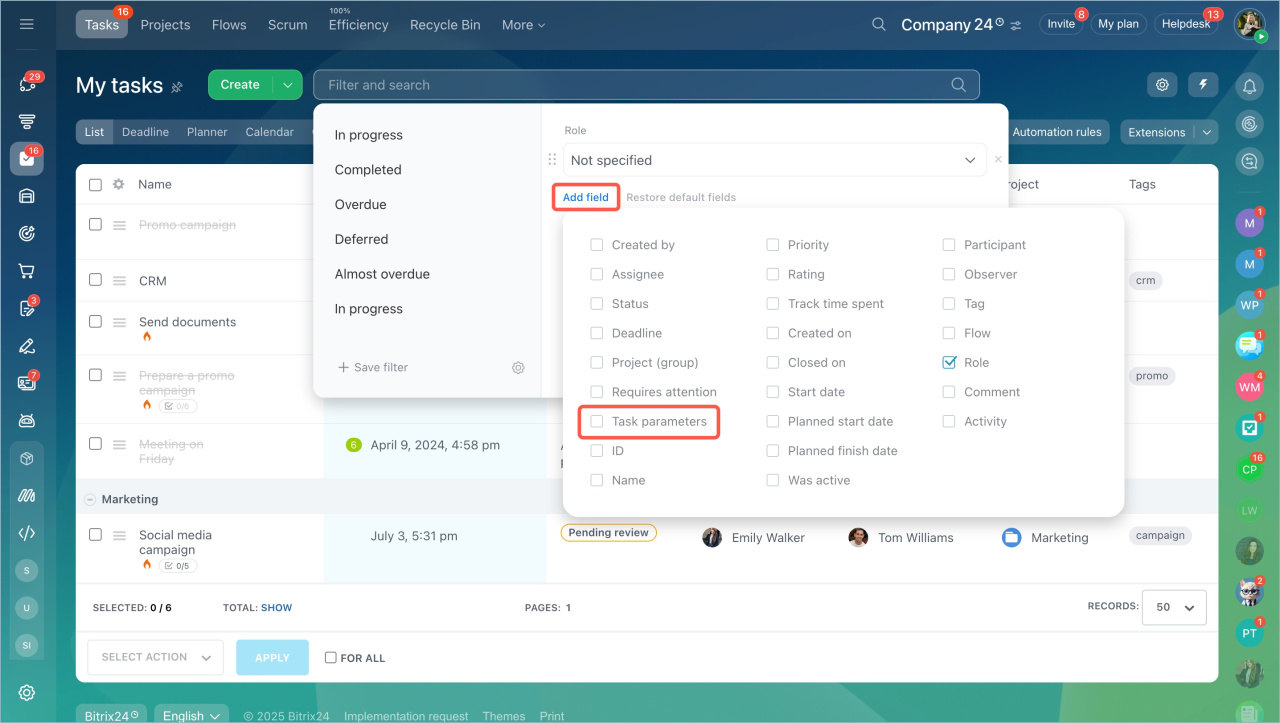
Task: Open the Role Not specified dropdown
Action: (x=775, y=160)
